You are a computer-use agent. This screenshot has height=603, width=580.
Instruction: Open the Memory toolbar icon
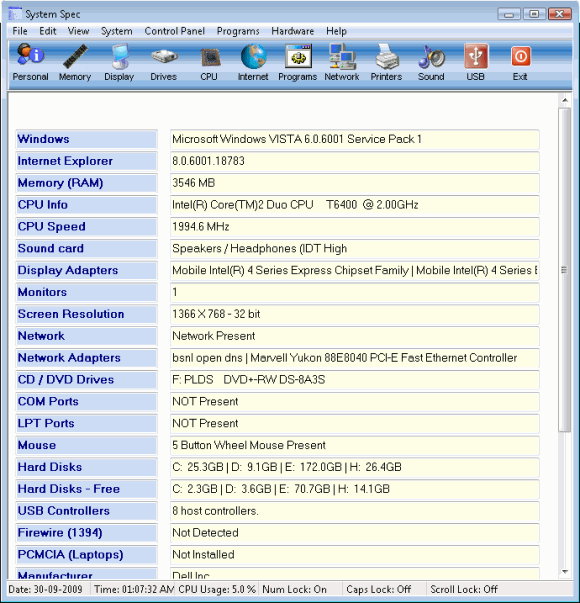click(75, 62)
